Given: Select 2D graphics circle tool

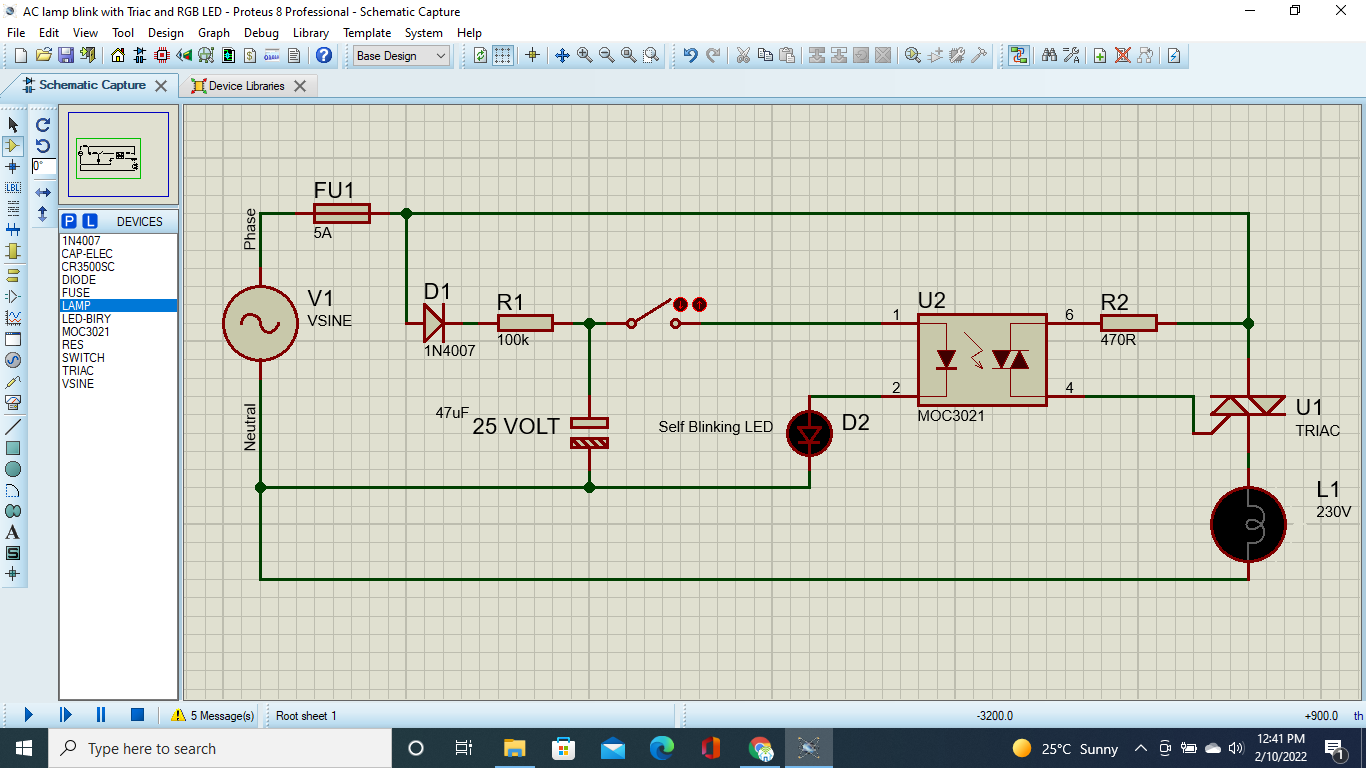Looking at the screenshot, I should [13, 468].
